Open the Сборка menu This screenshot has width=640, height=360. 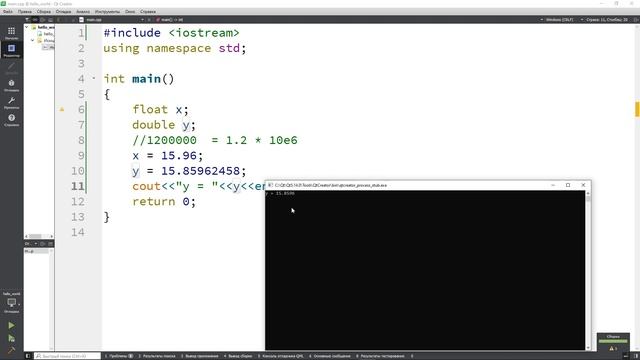click(44, 12)
